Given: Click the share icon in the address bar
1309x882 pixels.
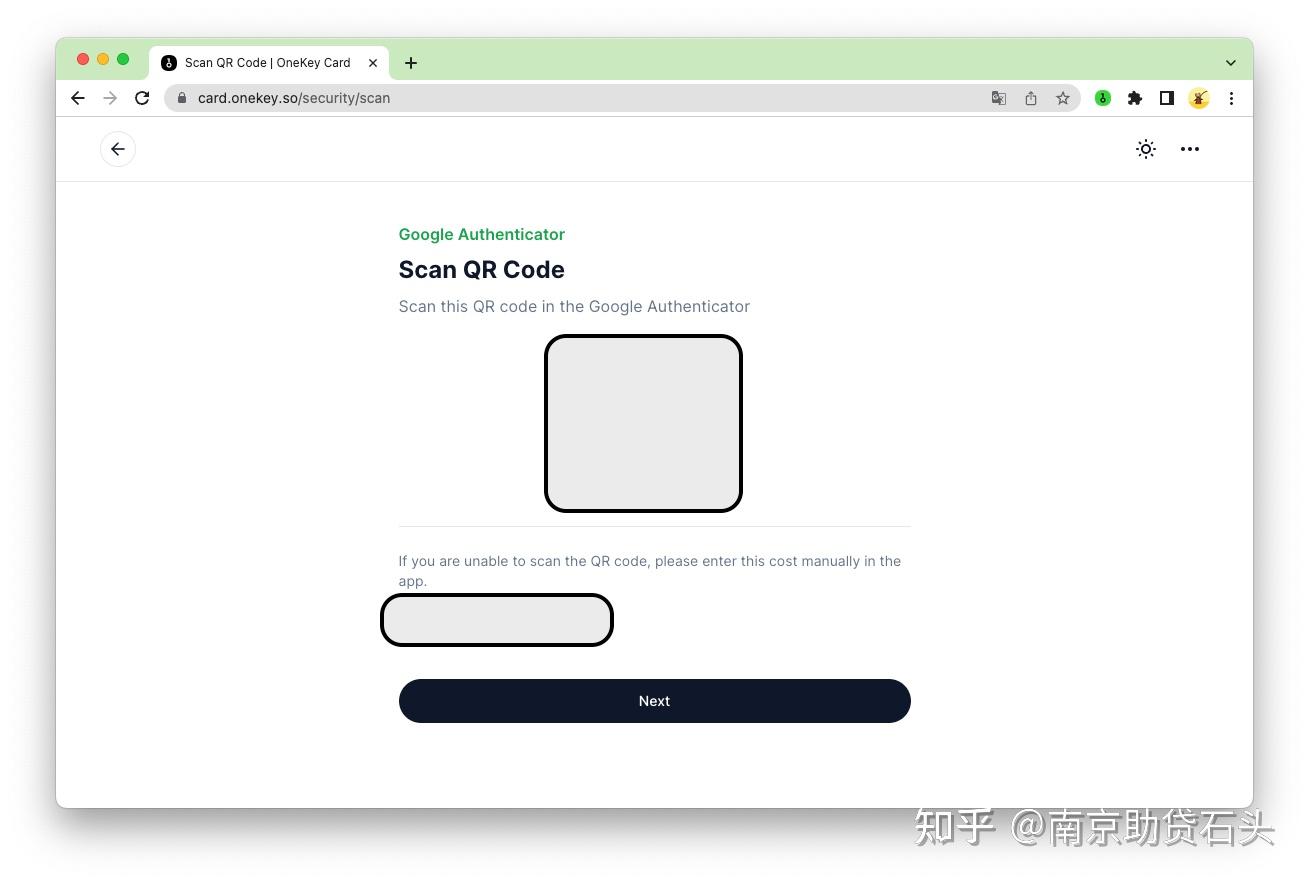Looking at the screenshot, I should click(x=1031, y=98).
